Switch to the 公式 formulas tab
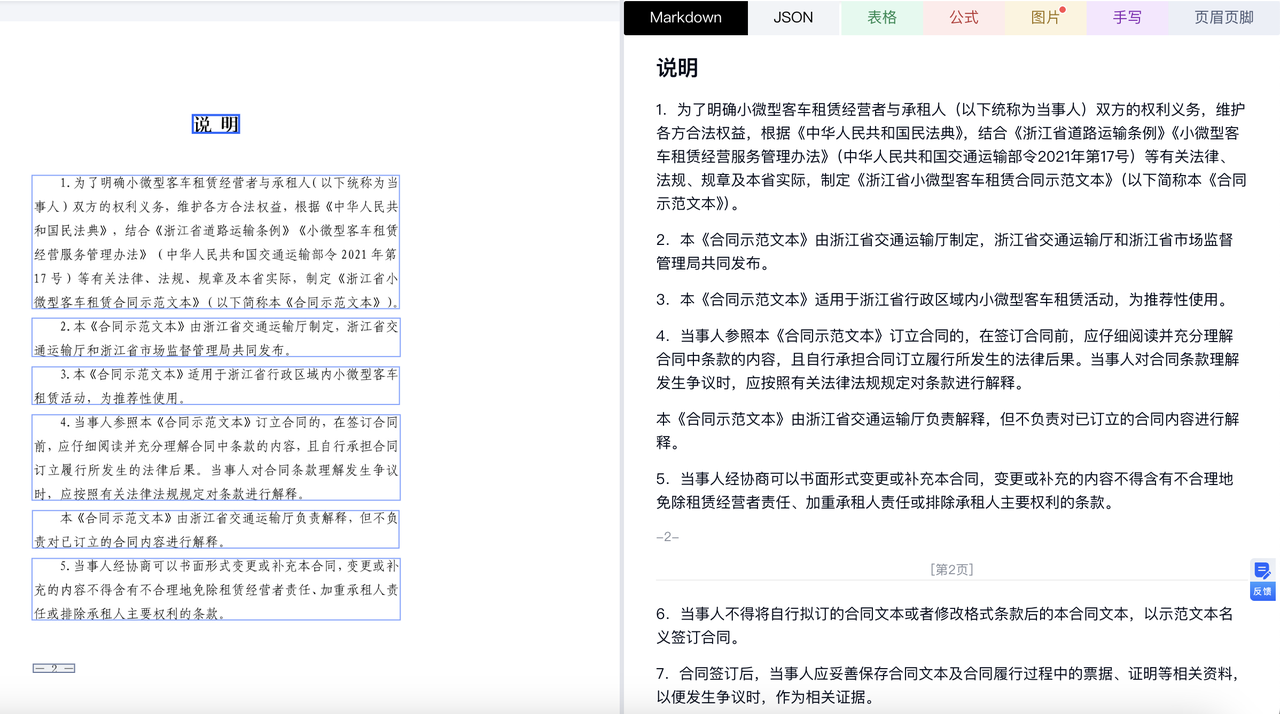1280x714 pixels. click(964, 17)
